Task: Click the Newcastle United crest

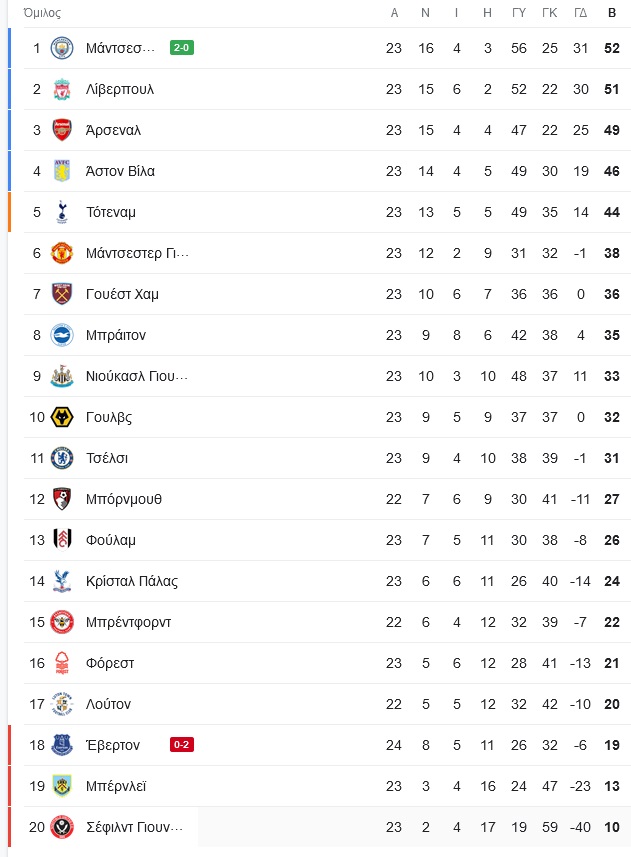Action: [62, 376]
